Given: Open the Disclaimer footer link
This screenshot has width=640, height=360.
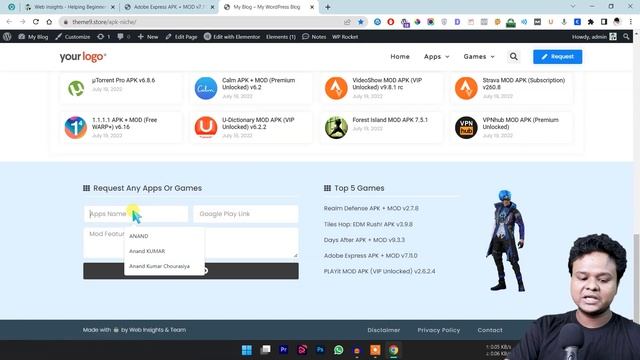Looking at the screenshot, I should [384, 330].
